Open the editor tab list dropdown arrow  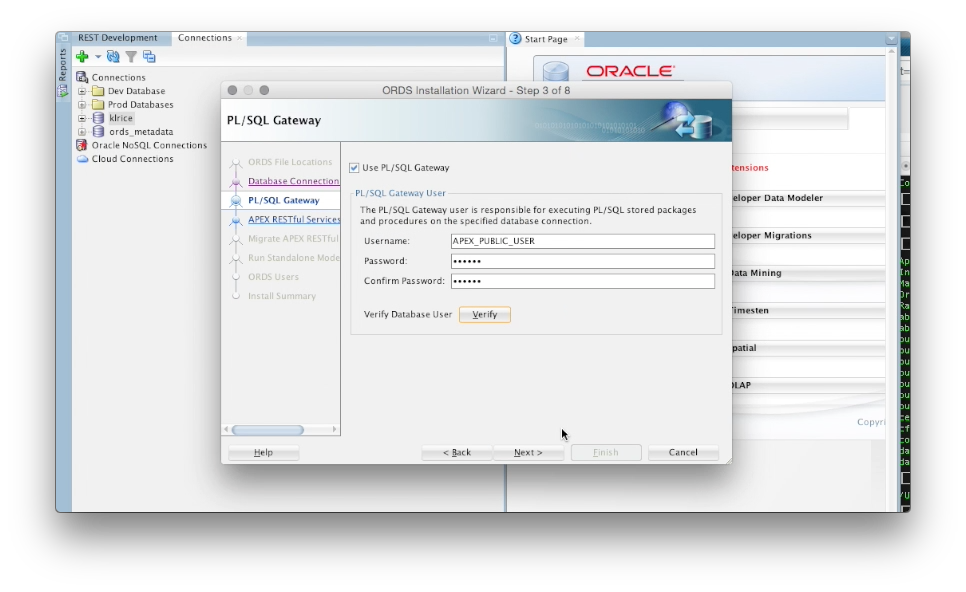click(891, 39)
